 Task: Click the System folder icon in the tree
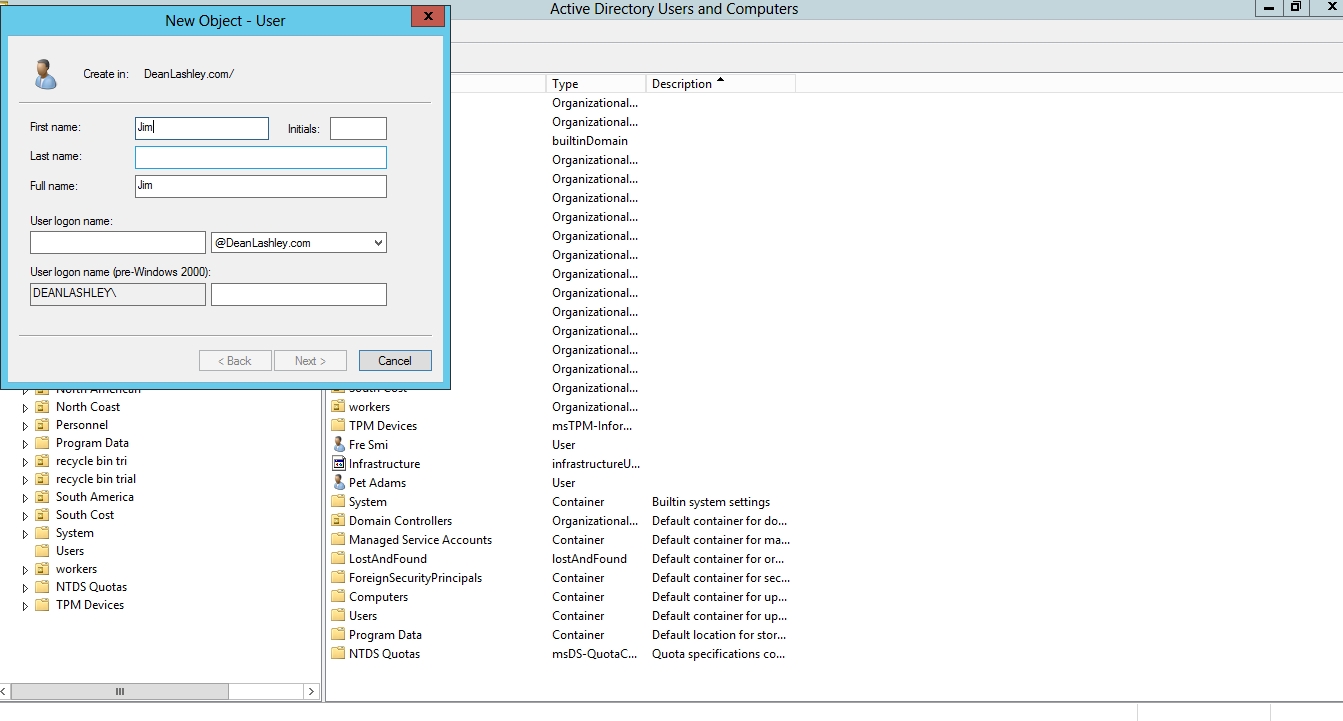coord(42,533)
